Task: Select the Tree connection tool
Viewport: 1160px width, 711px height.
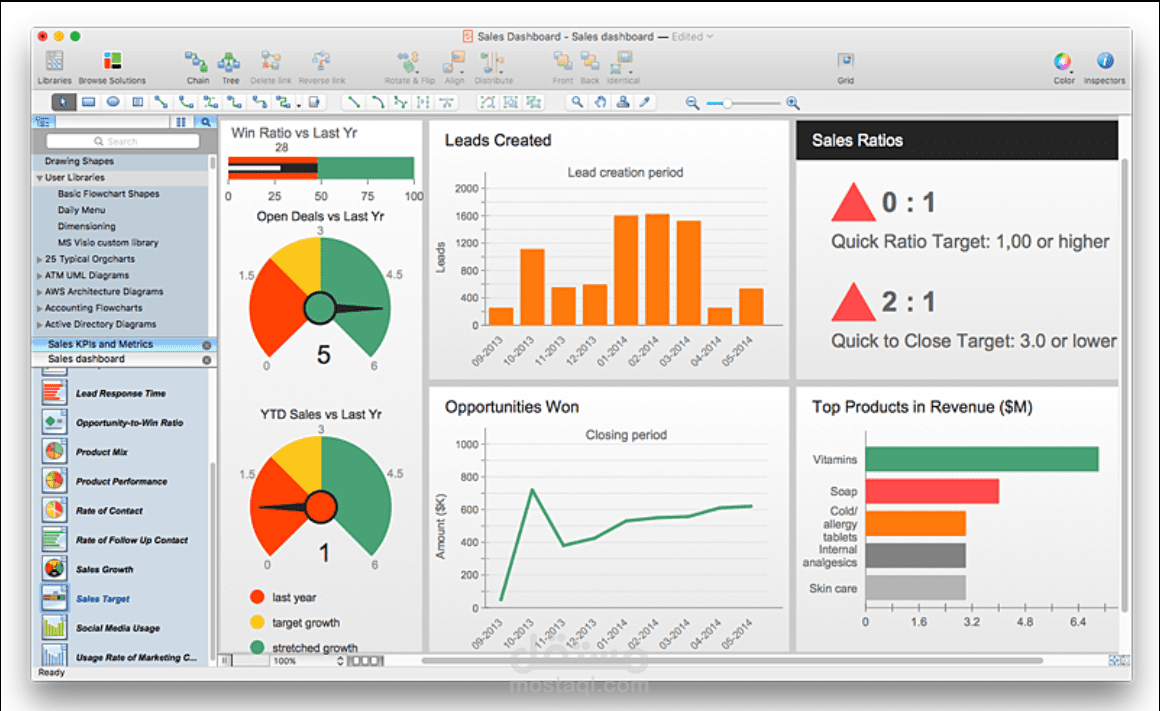Action: pyautogui.click(x=230, y=62)
